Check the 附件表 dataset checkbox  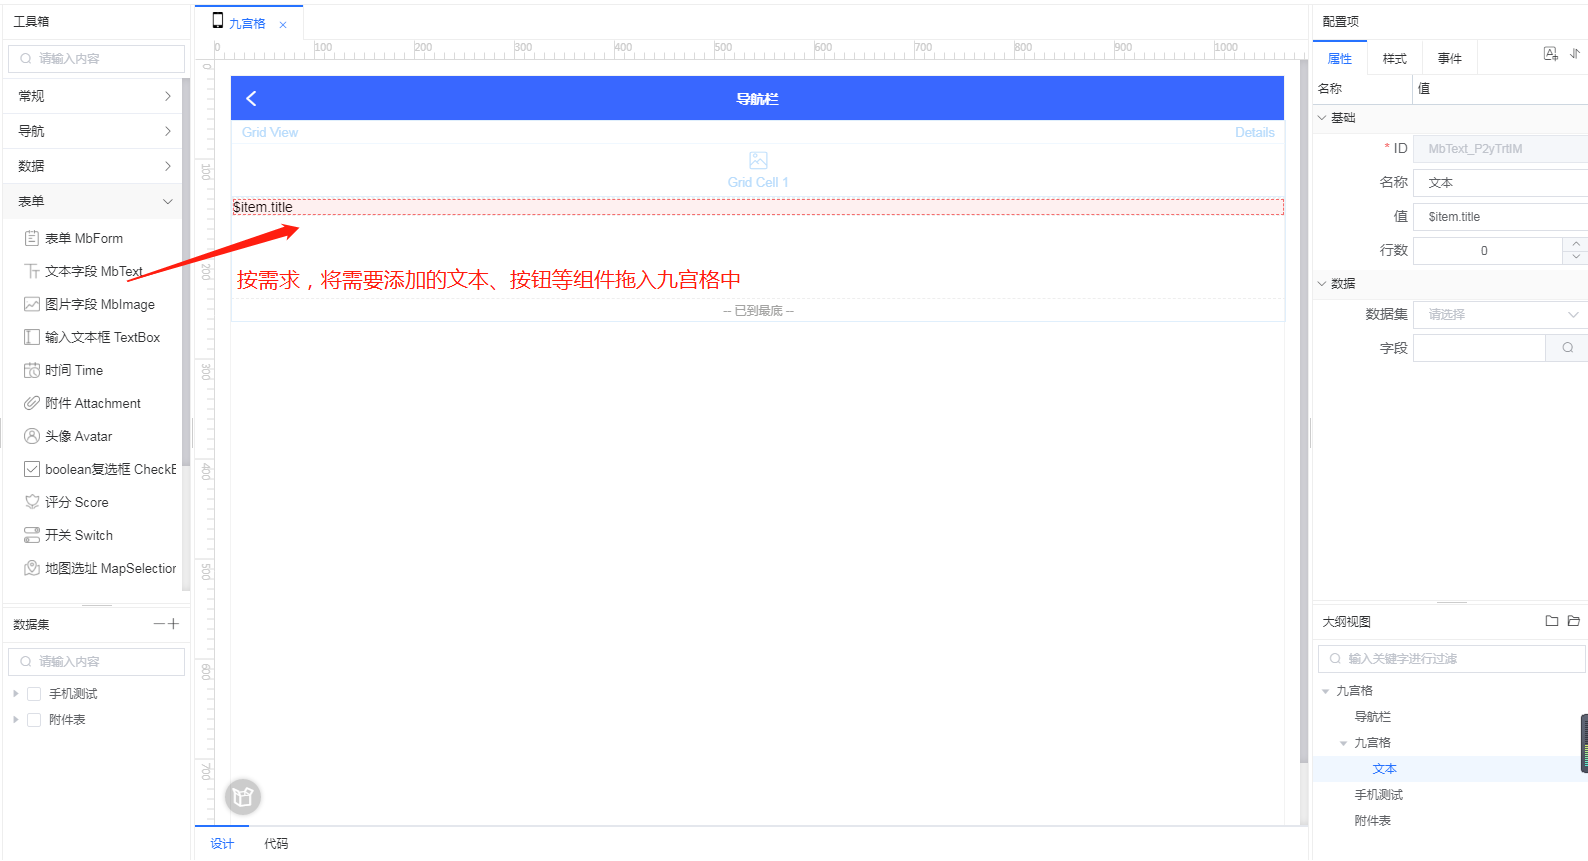pos(34,720)
